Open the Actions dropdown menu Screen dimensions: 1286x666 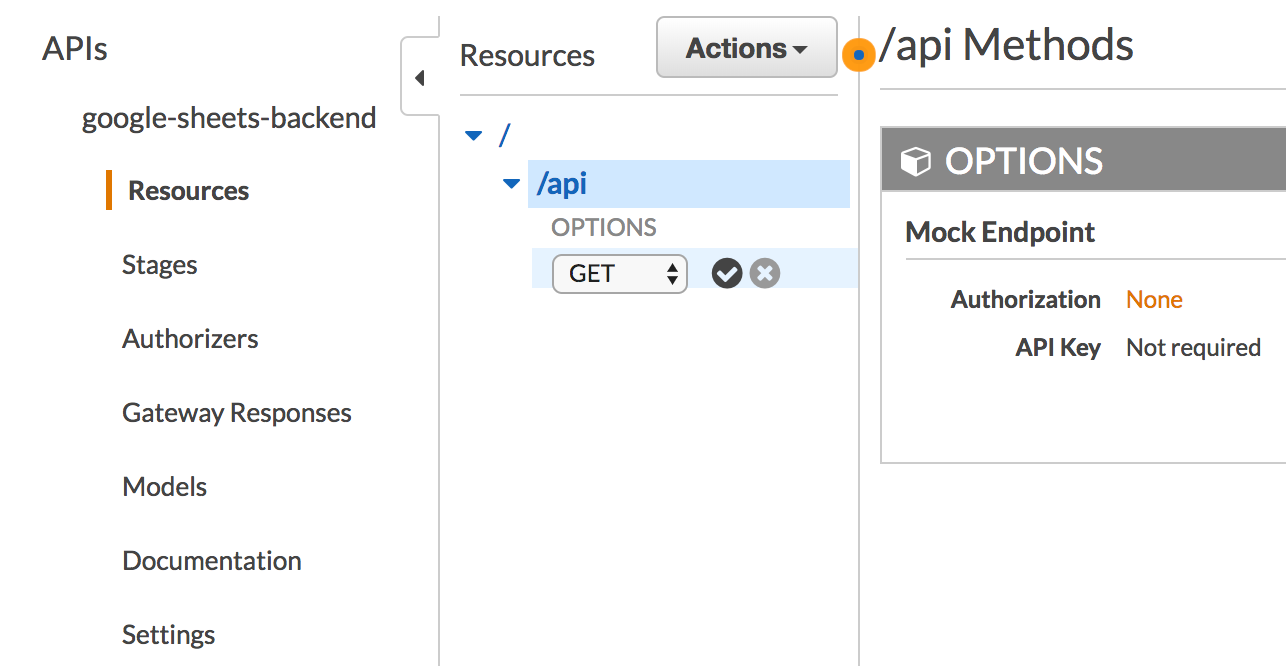(746, 48)
